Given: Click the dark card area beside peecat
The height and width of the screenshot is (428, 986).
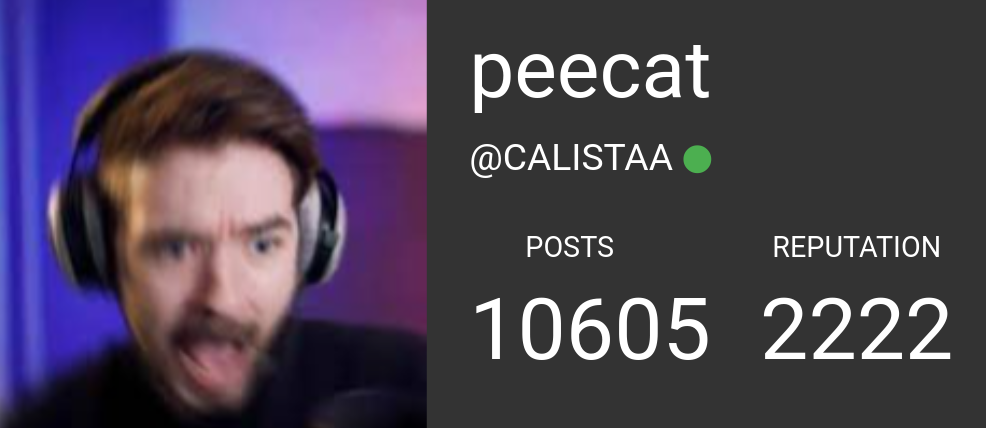Looking at the screenshot, I should pyautogui.click(x=849, y=75).
